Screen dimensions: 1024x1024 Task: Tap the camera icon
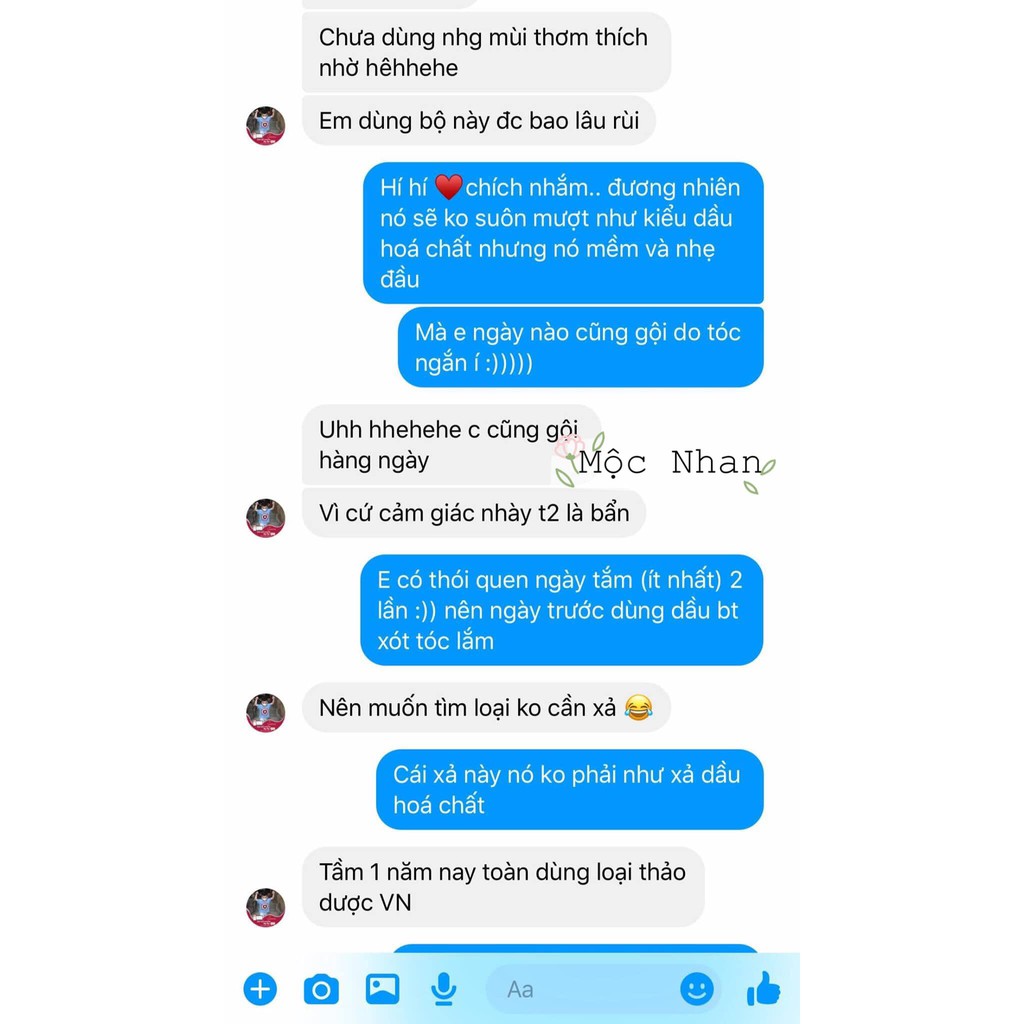[x=321, y=989]
